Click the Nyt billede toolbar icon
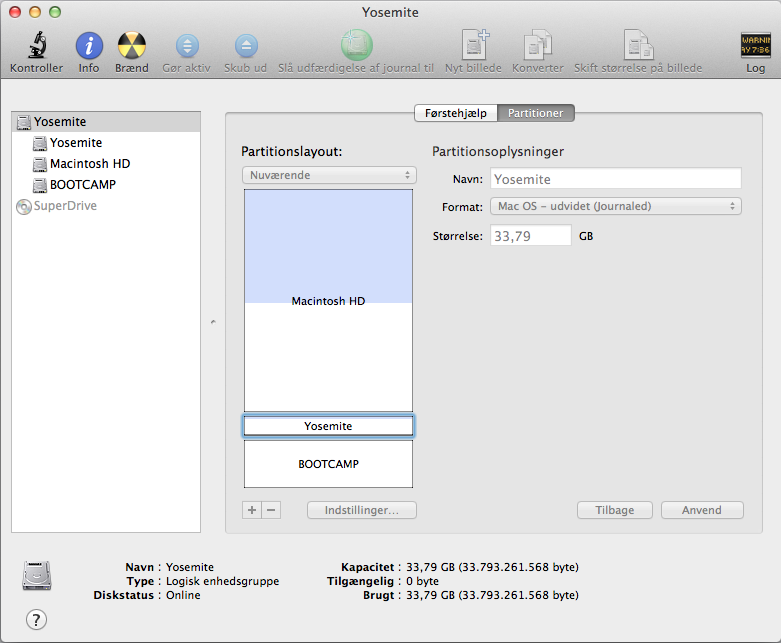Viewport: 781px width, 643px height. click(x=474, y=45)
